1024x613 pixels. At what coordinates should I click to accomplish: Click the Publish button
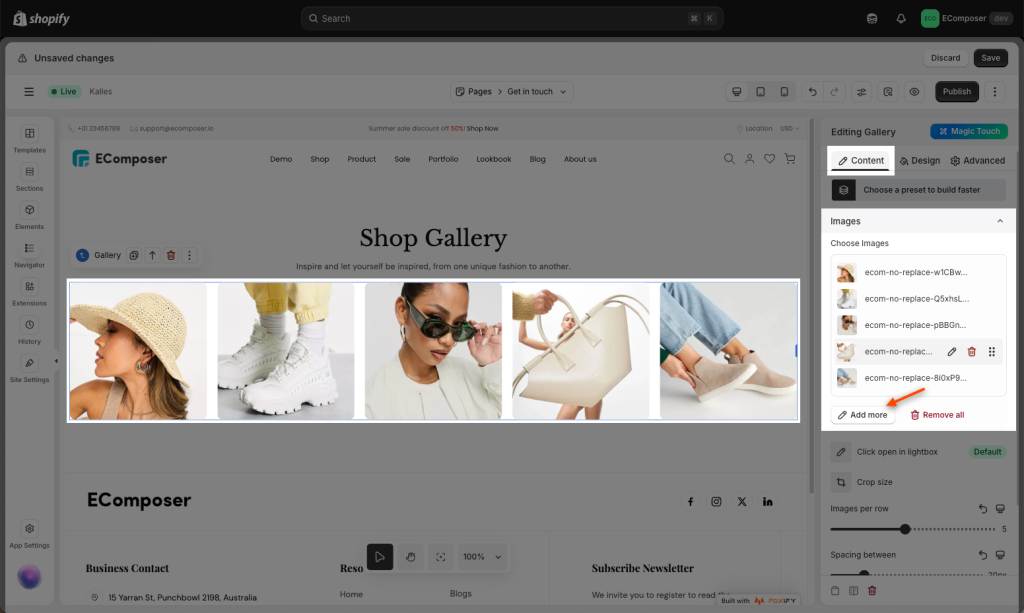(956, 92)
